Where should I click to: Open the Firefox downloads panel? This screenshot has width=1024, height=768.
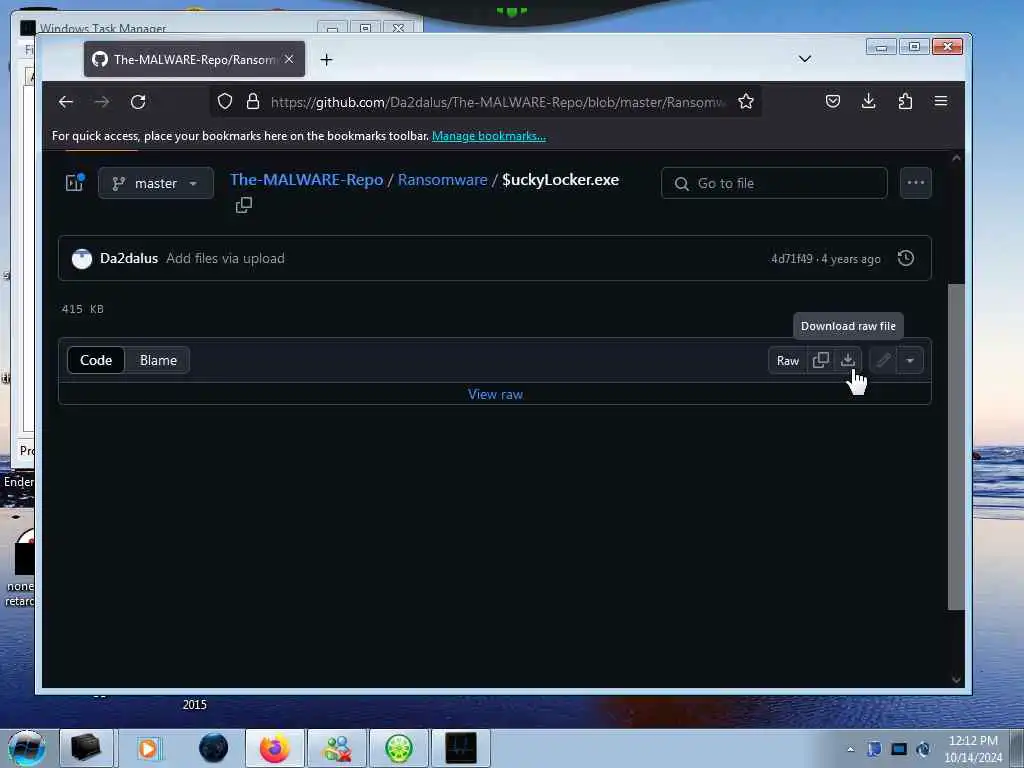click(x=869, y=101)
